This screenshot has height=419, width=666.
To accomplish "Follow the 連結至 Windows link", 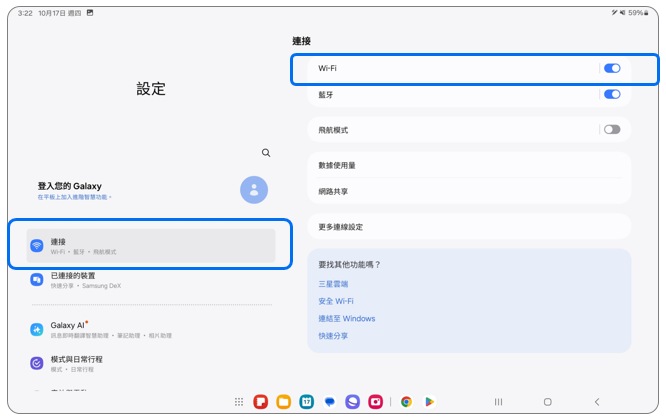I will click(347, 318).
